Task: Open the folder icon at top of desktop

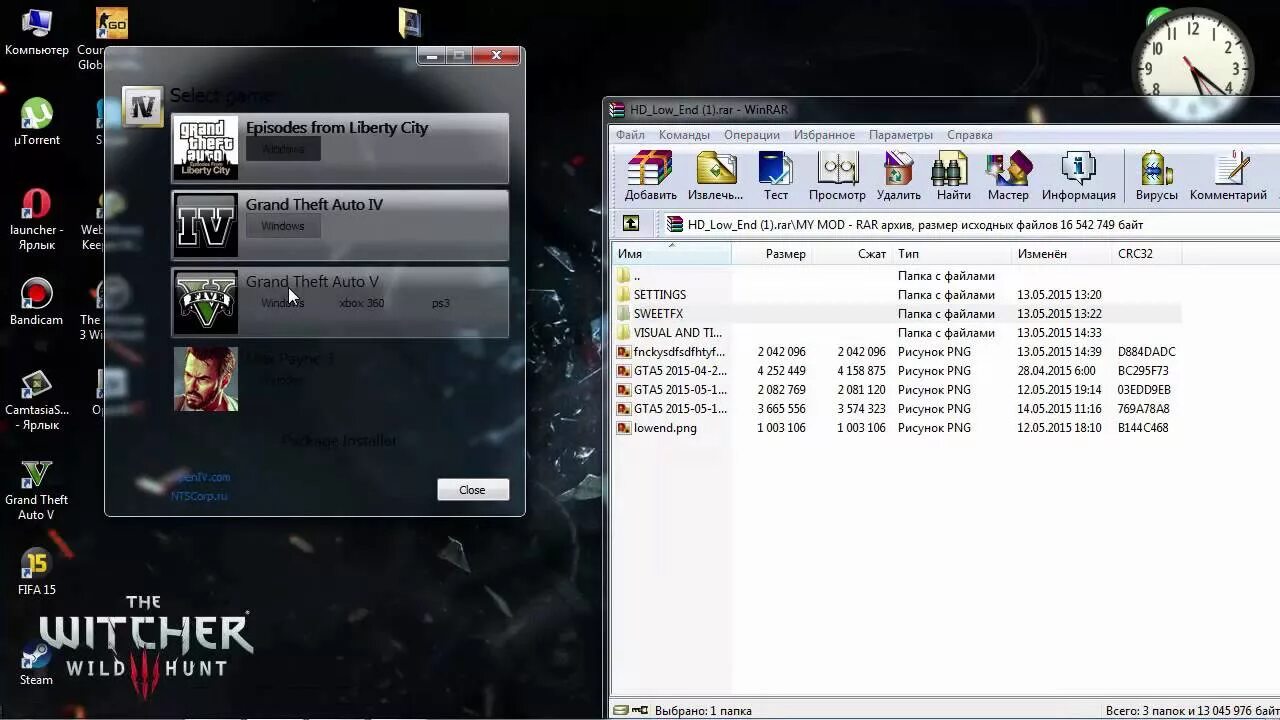Action: [410, 23]
